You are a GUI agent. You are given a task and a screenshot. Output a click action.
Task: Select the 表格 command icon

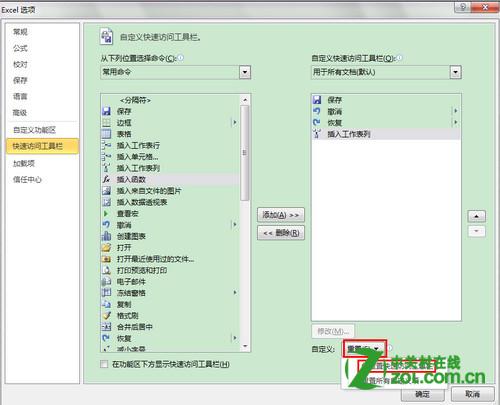(106, 134)
